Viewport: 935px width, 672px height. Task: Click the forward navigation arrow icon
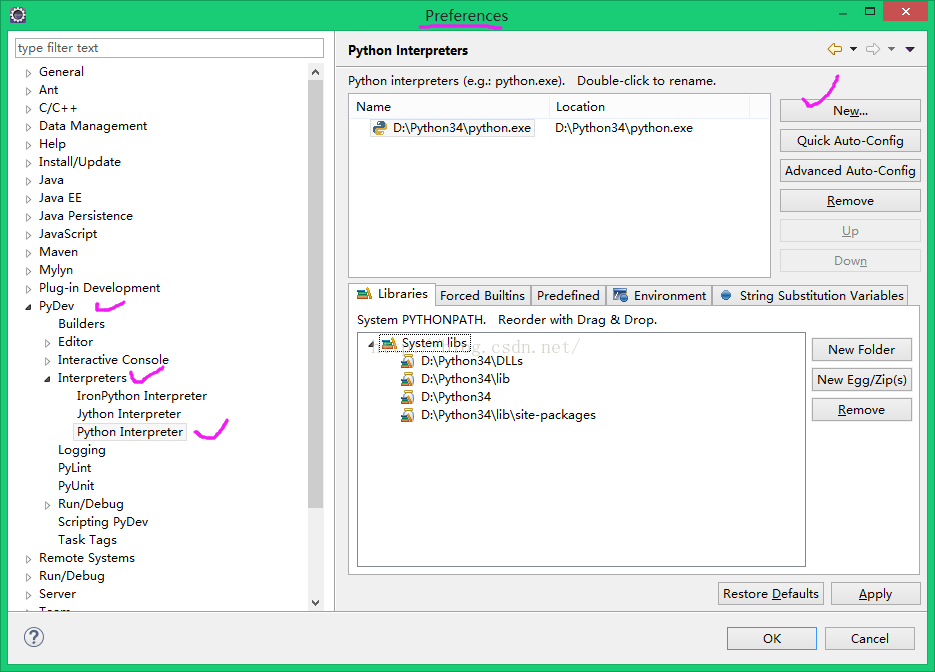point(872,49)
